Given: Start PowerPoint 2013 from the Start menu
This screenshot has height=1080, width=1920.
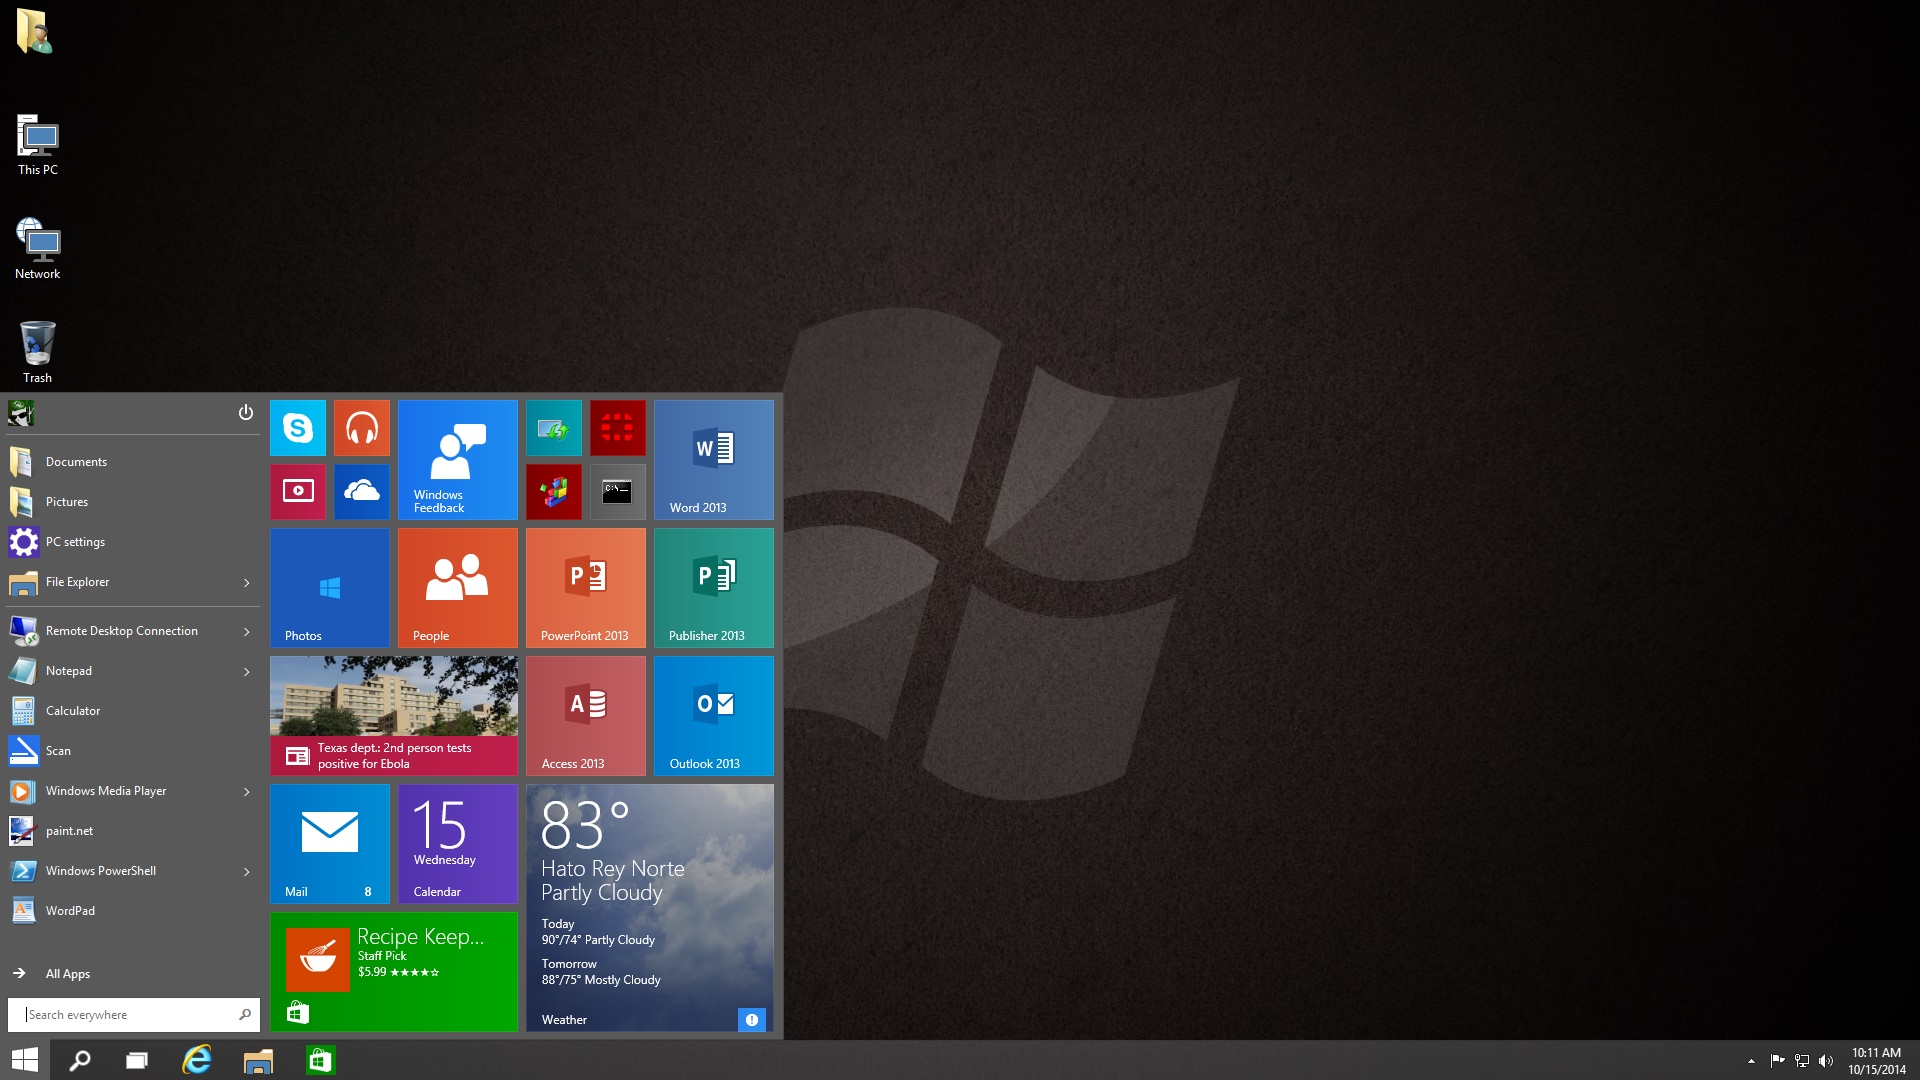Looking at the screenshot, I should [x=586, y=587].
